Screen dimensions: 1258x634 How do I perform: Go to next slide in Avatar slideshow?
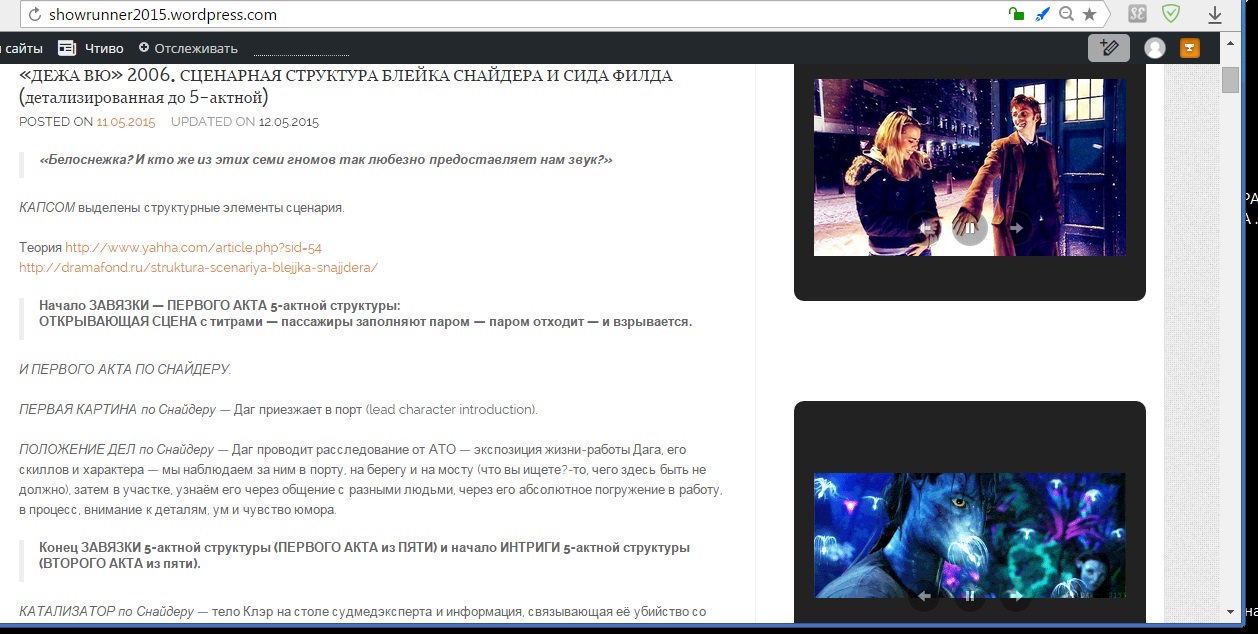(x=1015, y=596)
